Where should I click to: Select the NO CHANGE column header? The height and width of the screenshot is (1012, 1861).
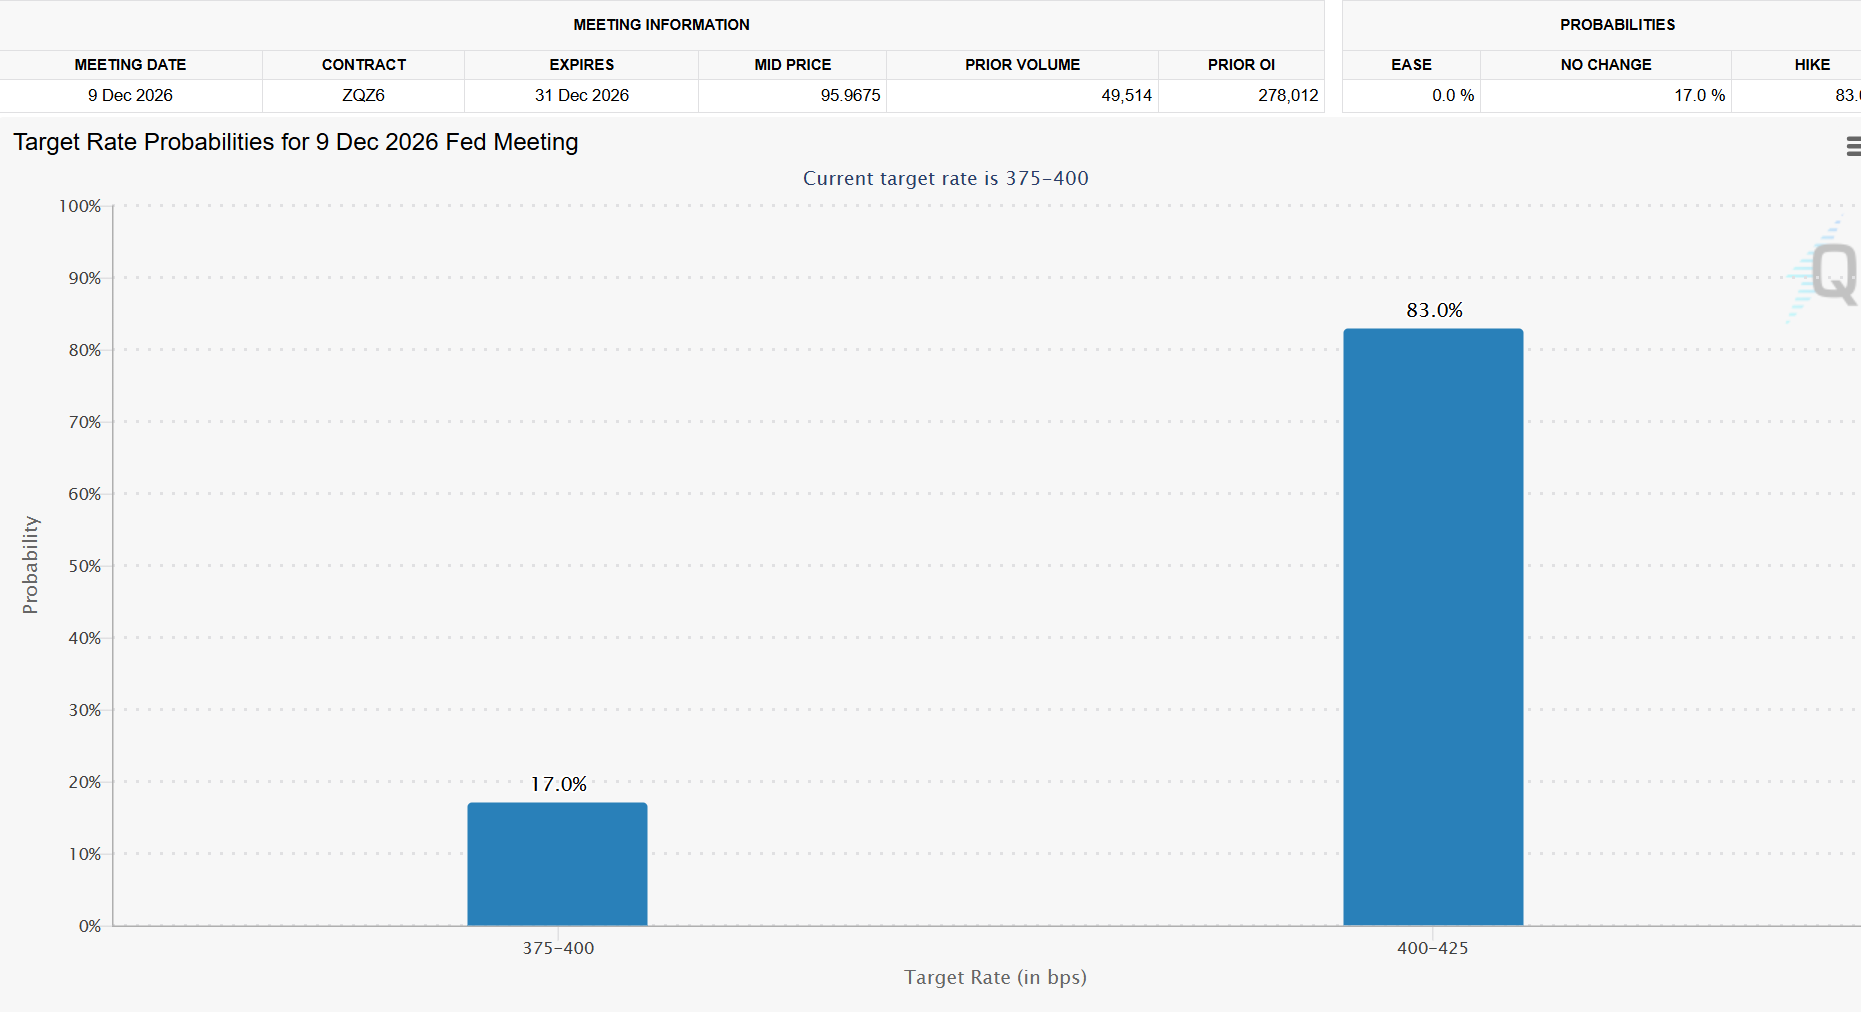pyautogui.click(x=1606, y=65)
